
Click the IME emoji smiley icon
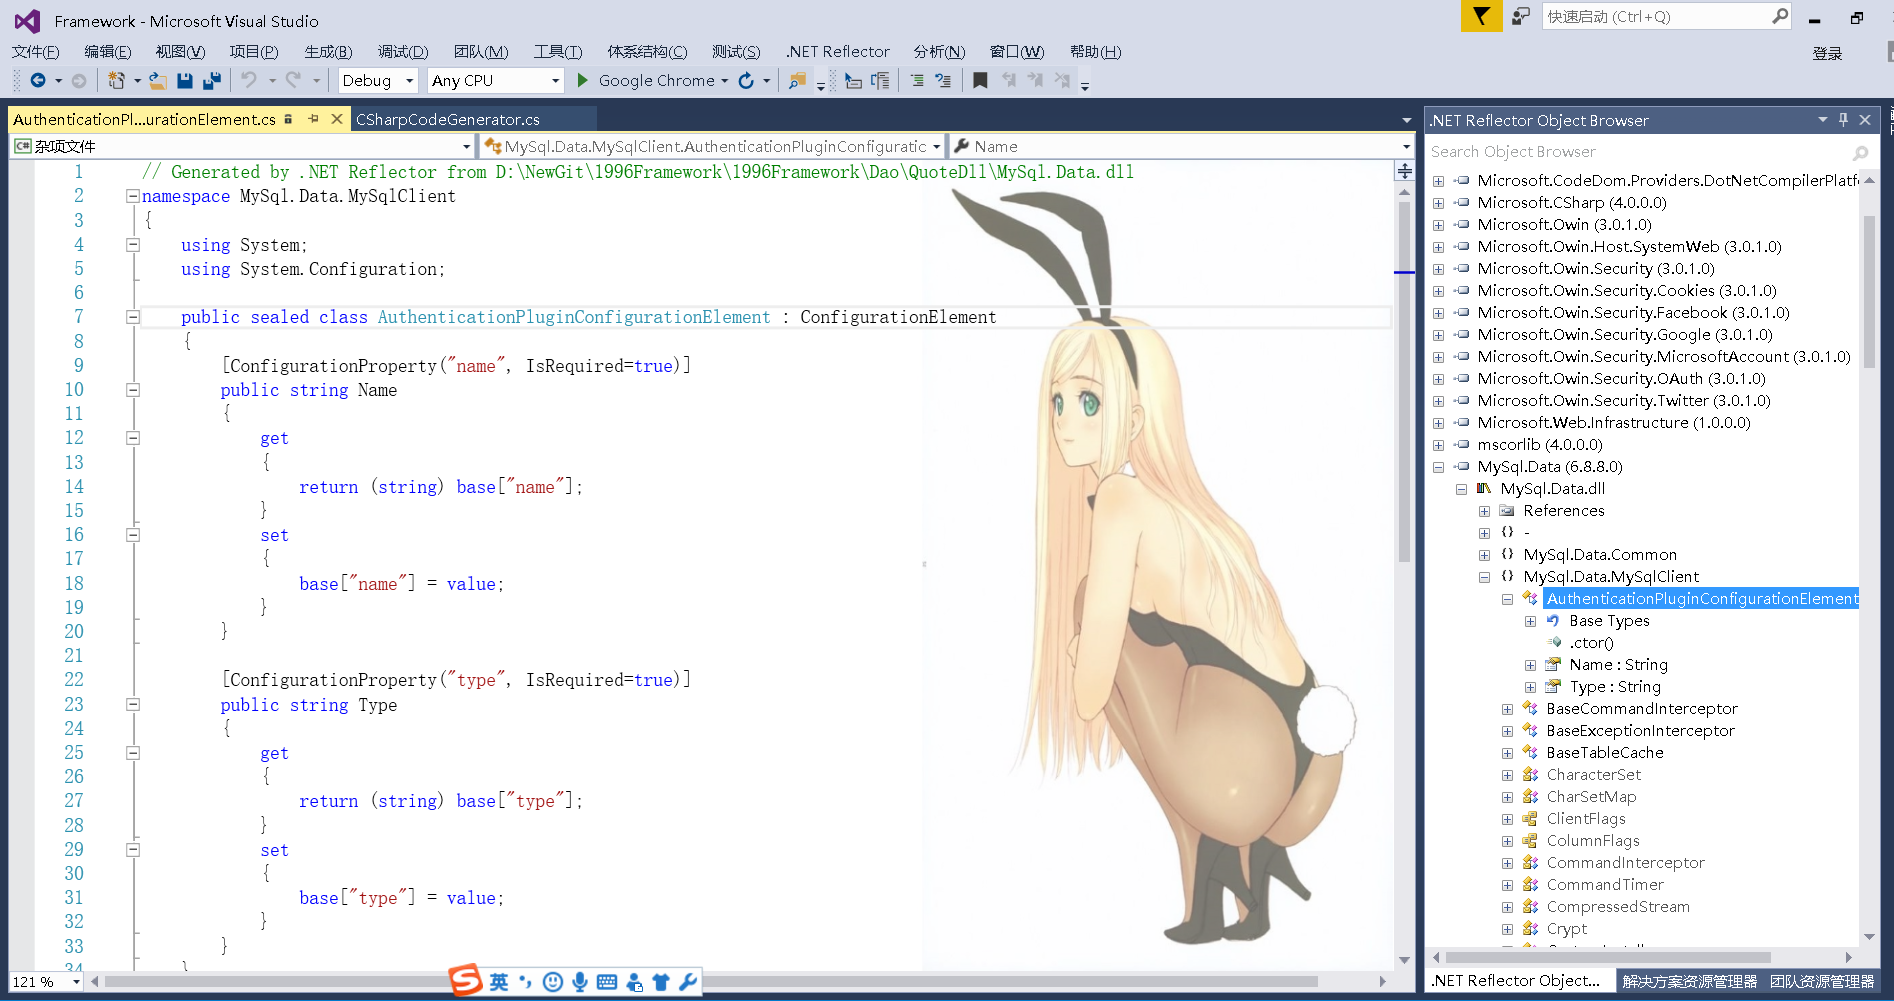pyautogui.click(x=552, y=982)
